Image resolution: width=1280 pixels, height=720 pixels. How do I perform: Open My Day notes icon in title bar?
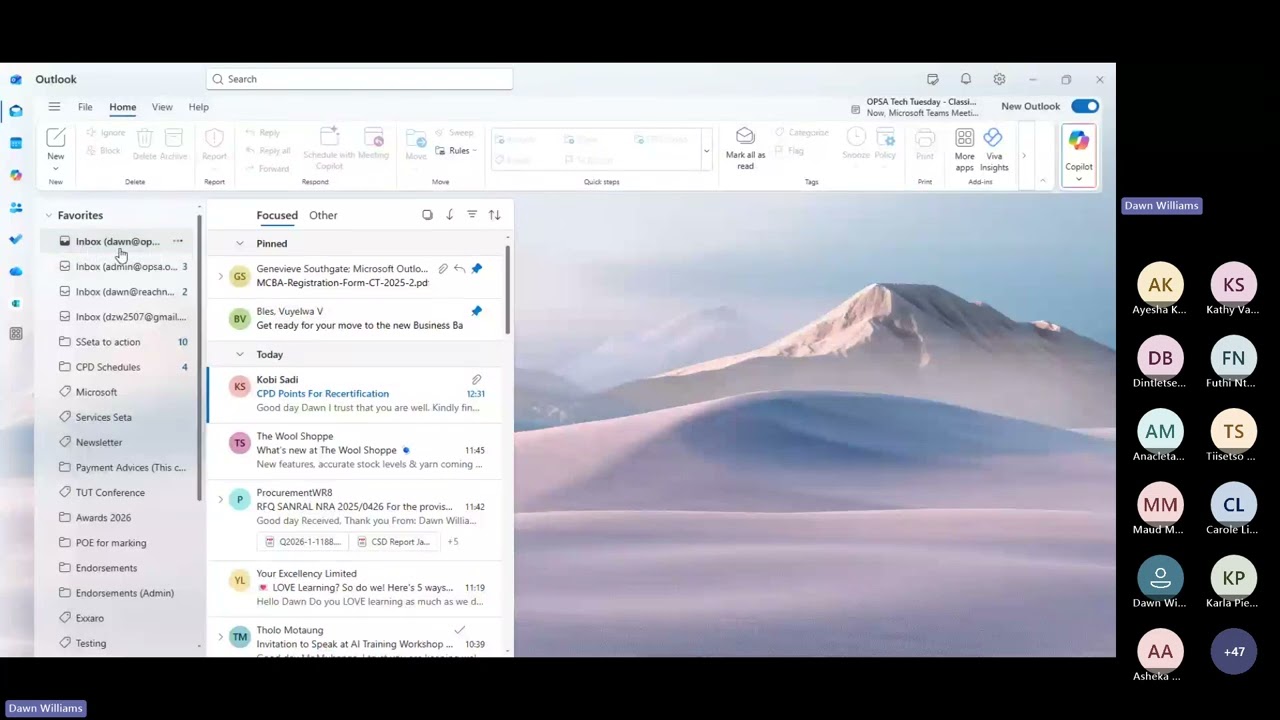[x=933, y=79]
